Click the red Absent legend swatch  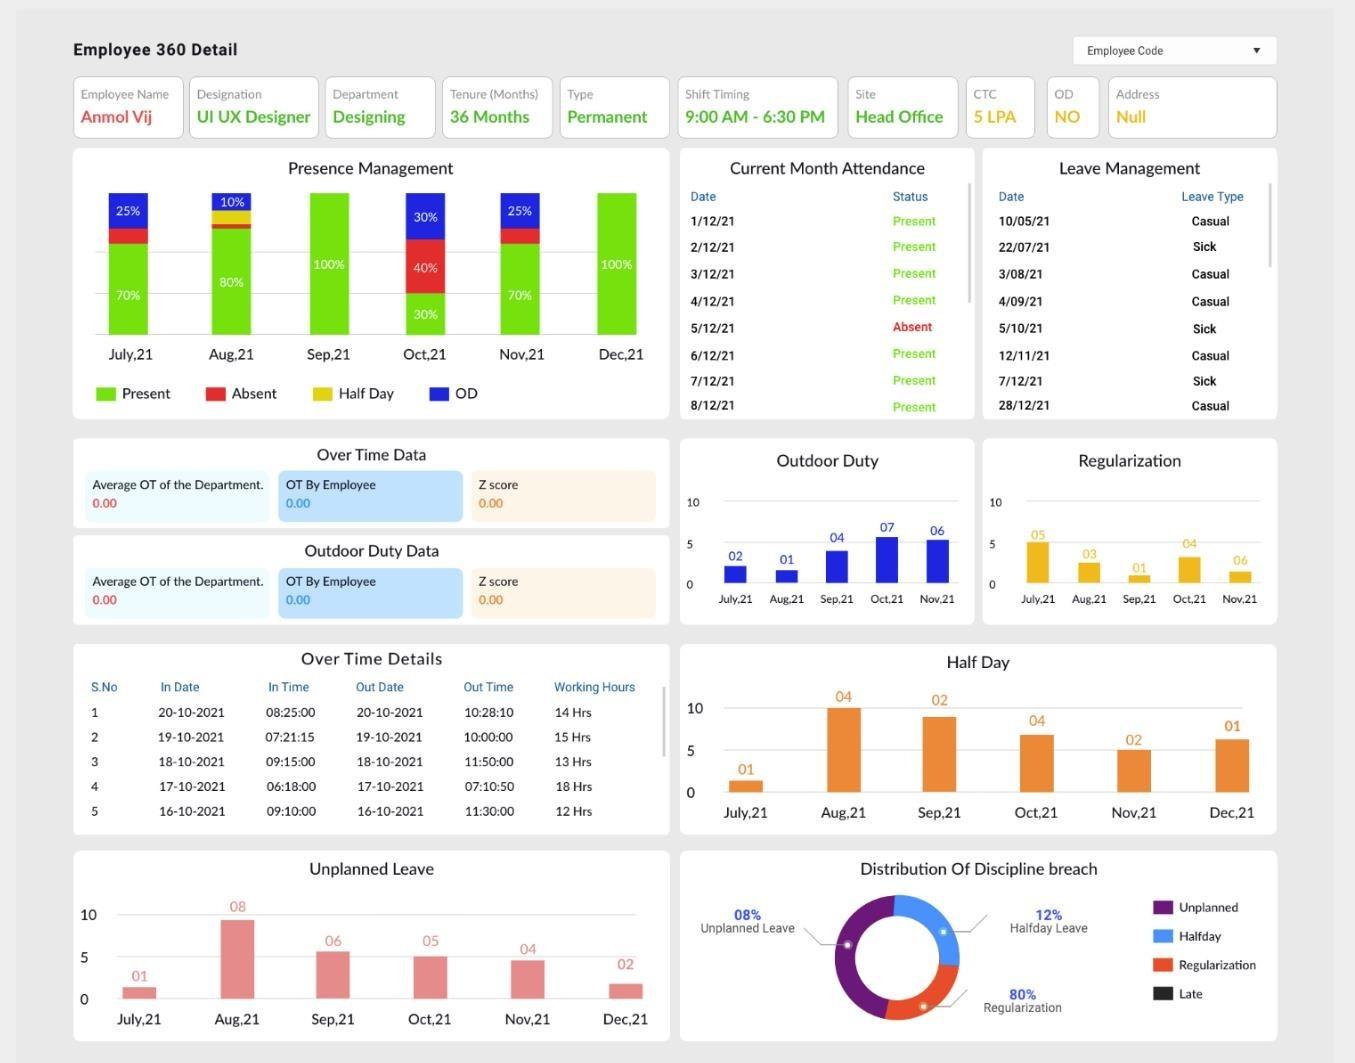pyautogui.click(x=215, y=394)
